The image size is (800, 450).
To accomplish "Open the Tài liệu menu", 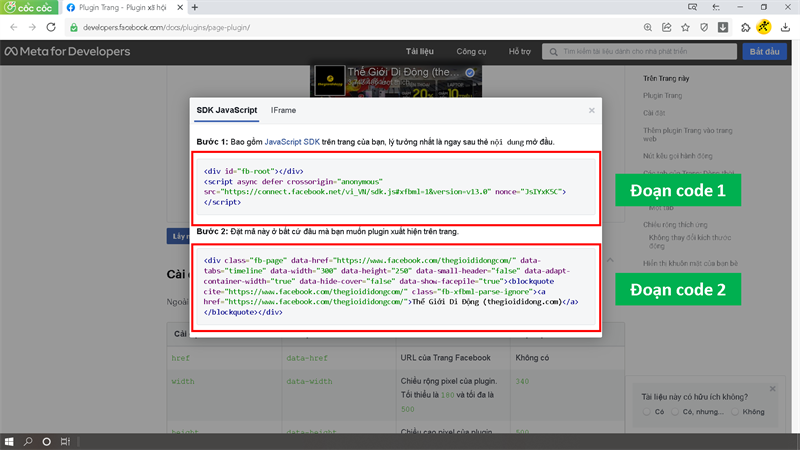I will tap(420, 52).
